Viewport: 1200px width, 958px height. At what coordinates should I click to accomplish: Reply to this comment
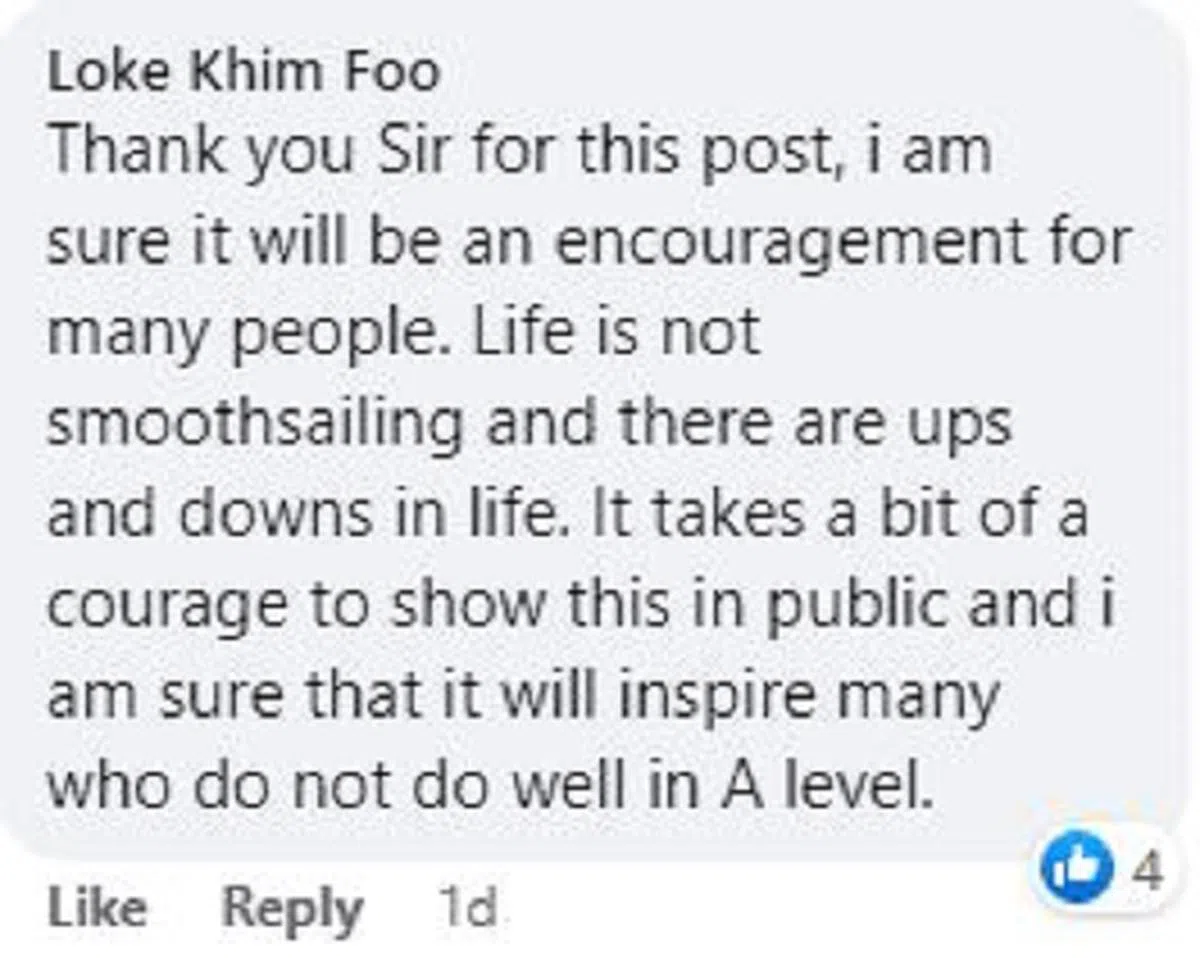click(x=291, y=908)
